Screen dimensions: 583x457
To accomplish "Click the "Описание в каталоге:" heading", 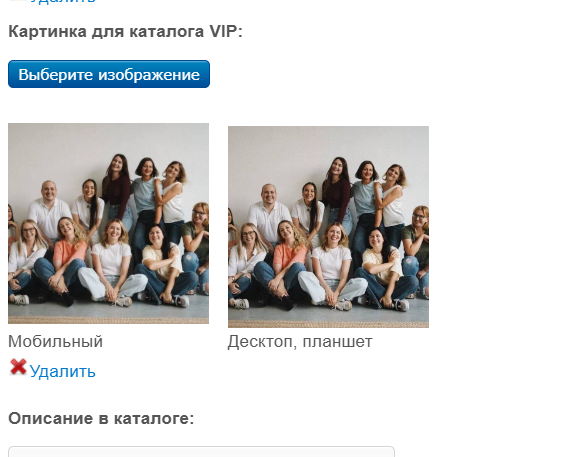I will coord(101,418).
